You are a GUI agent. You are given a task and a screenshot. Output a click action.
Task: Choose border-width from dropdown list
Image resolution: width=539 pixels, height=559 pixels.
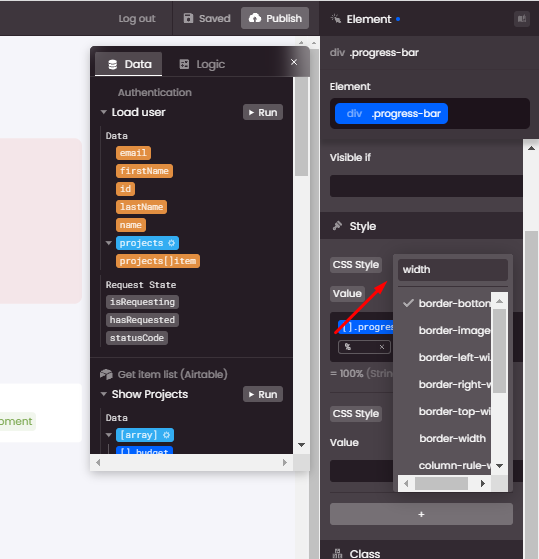point(452,438)
